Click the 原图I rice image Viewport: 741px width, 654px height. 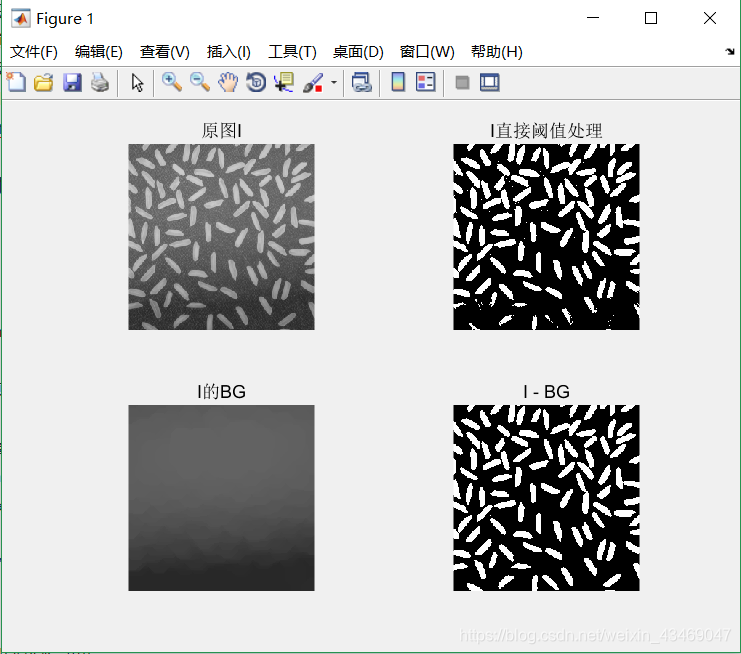221,237
